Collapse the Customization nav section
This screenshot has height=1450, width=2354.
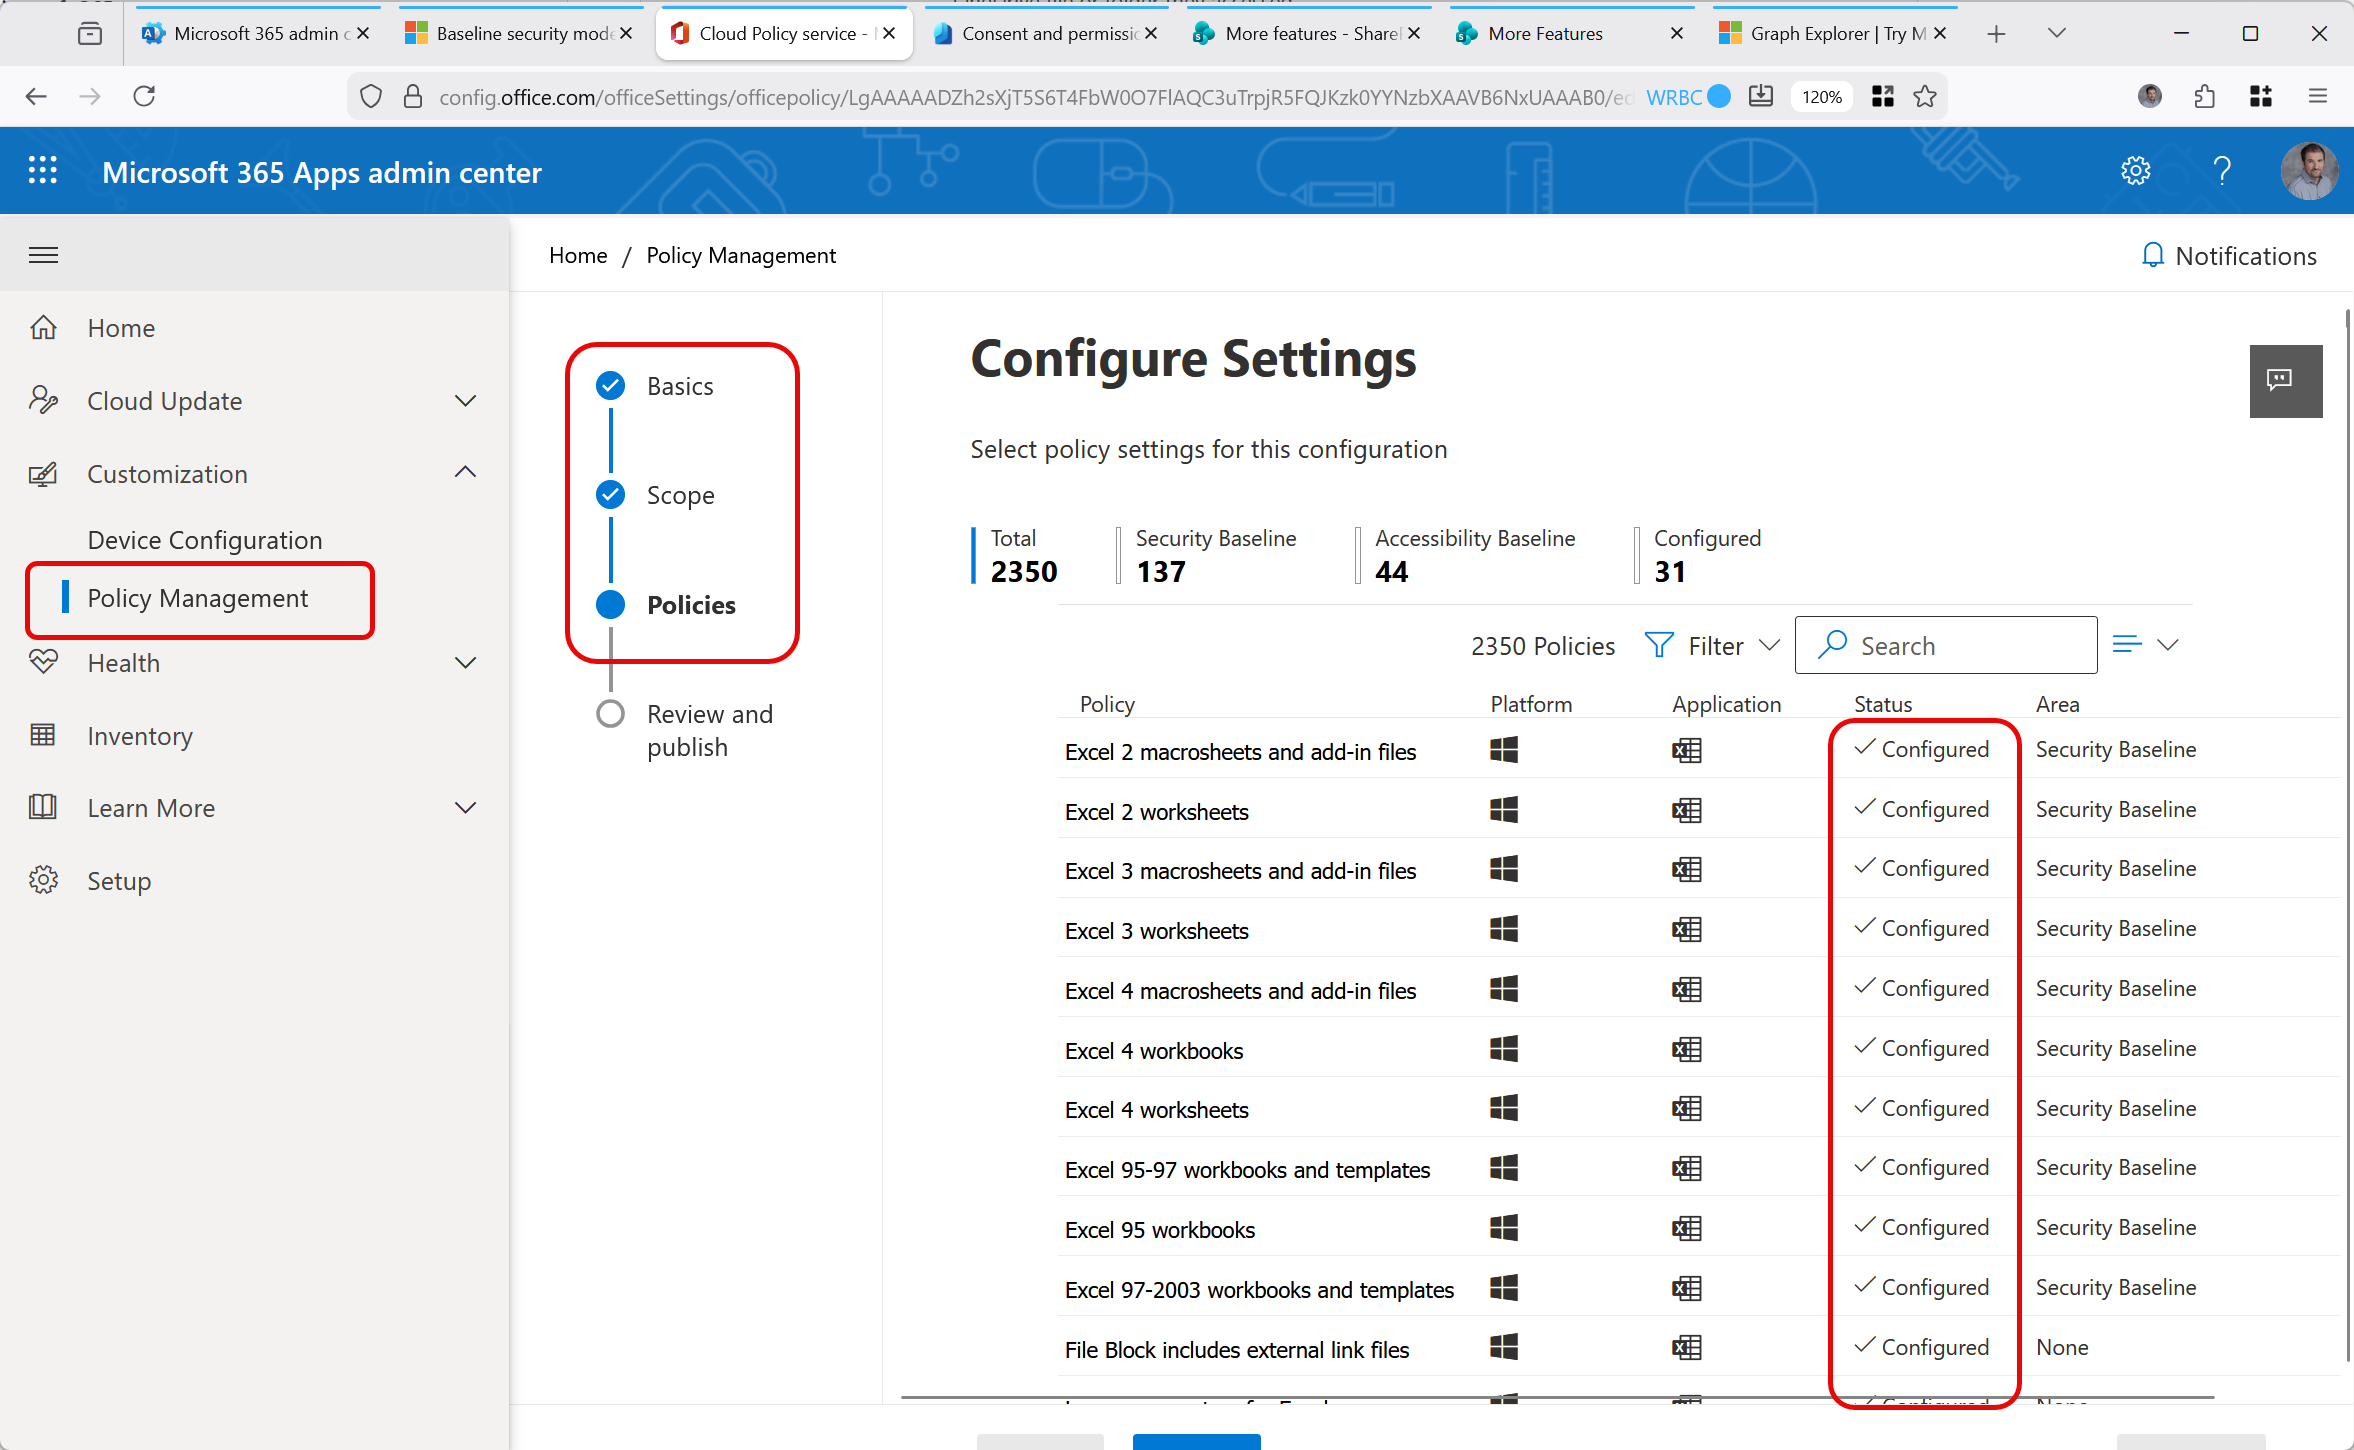coord(465,473)
